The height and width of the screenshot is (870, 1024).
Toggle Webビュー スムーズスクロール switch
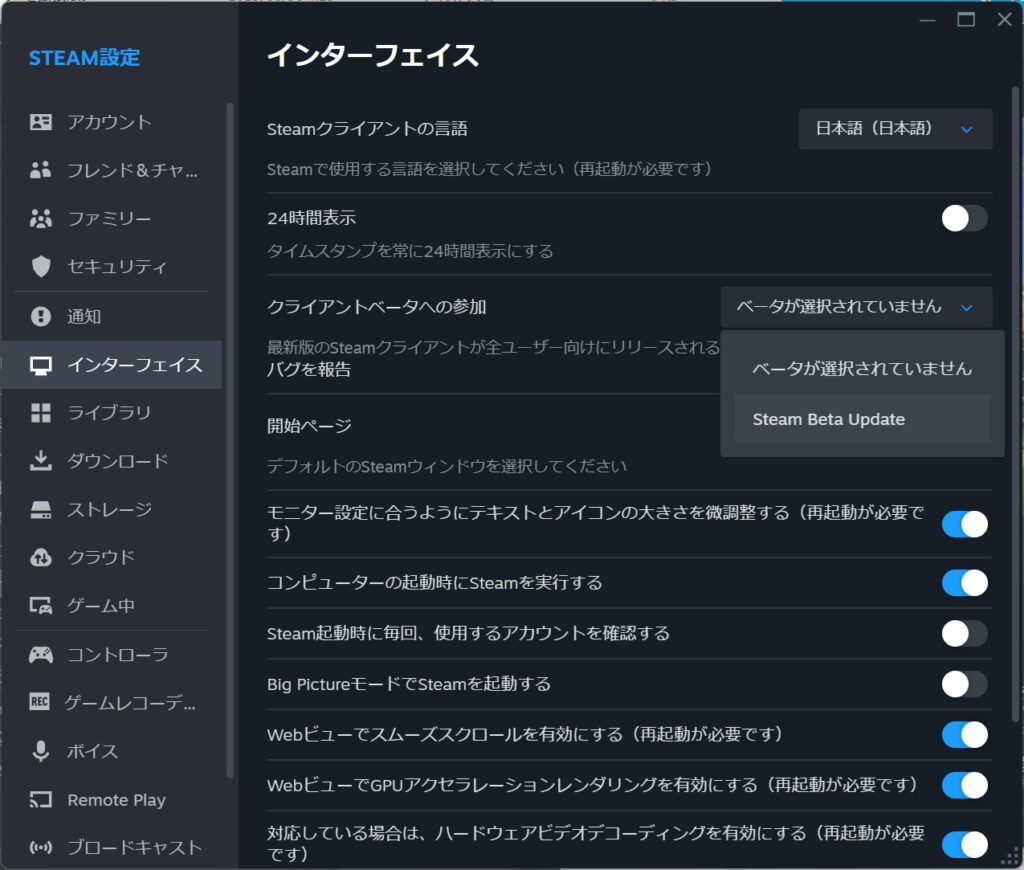(x=964, y=735)
